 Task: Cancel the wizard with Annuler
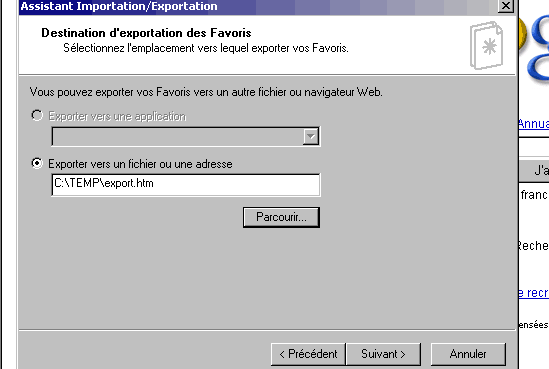click(x=468, y=354)
